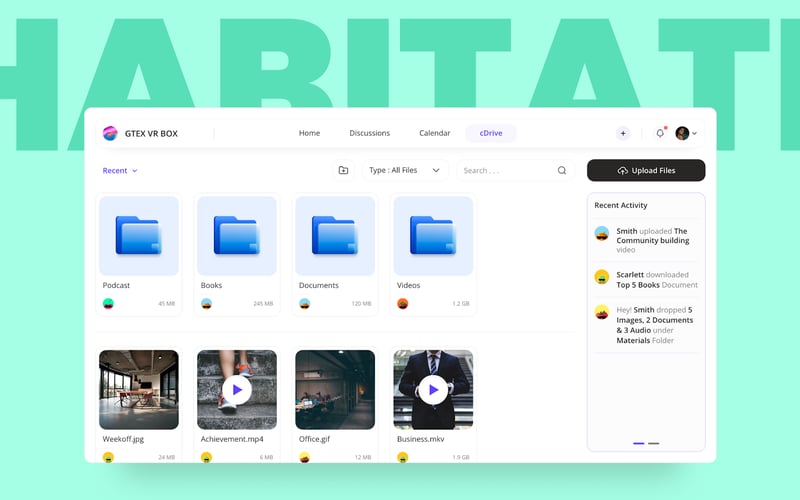This screenshot has height=500, width=800.
Task: Open the Type : All Files dropdown
Action: (x=405, y=170)
